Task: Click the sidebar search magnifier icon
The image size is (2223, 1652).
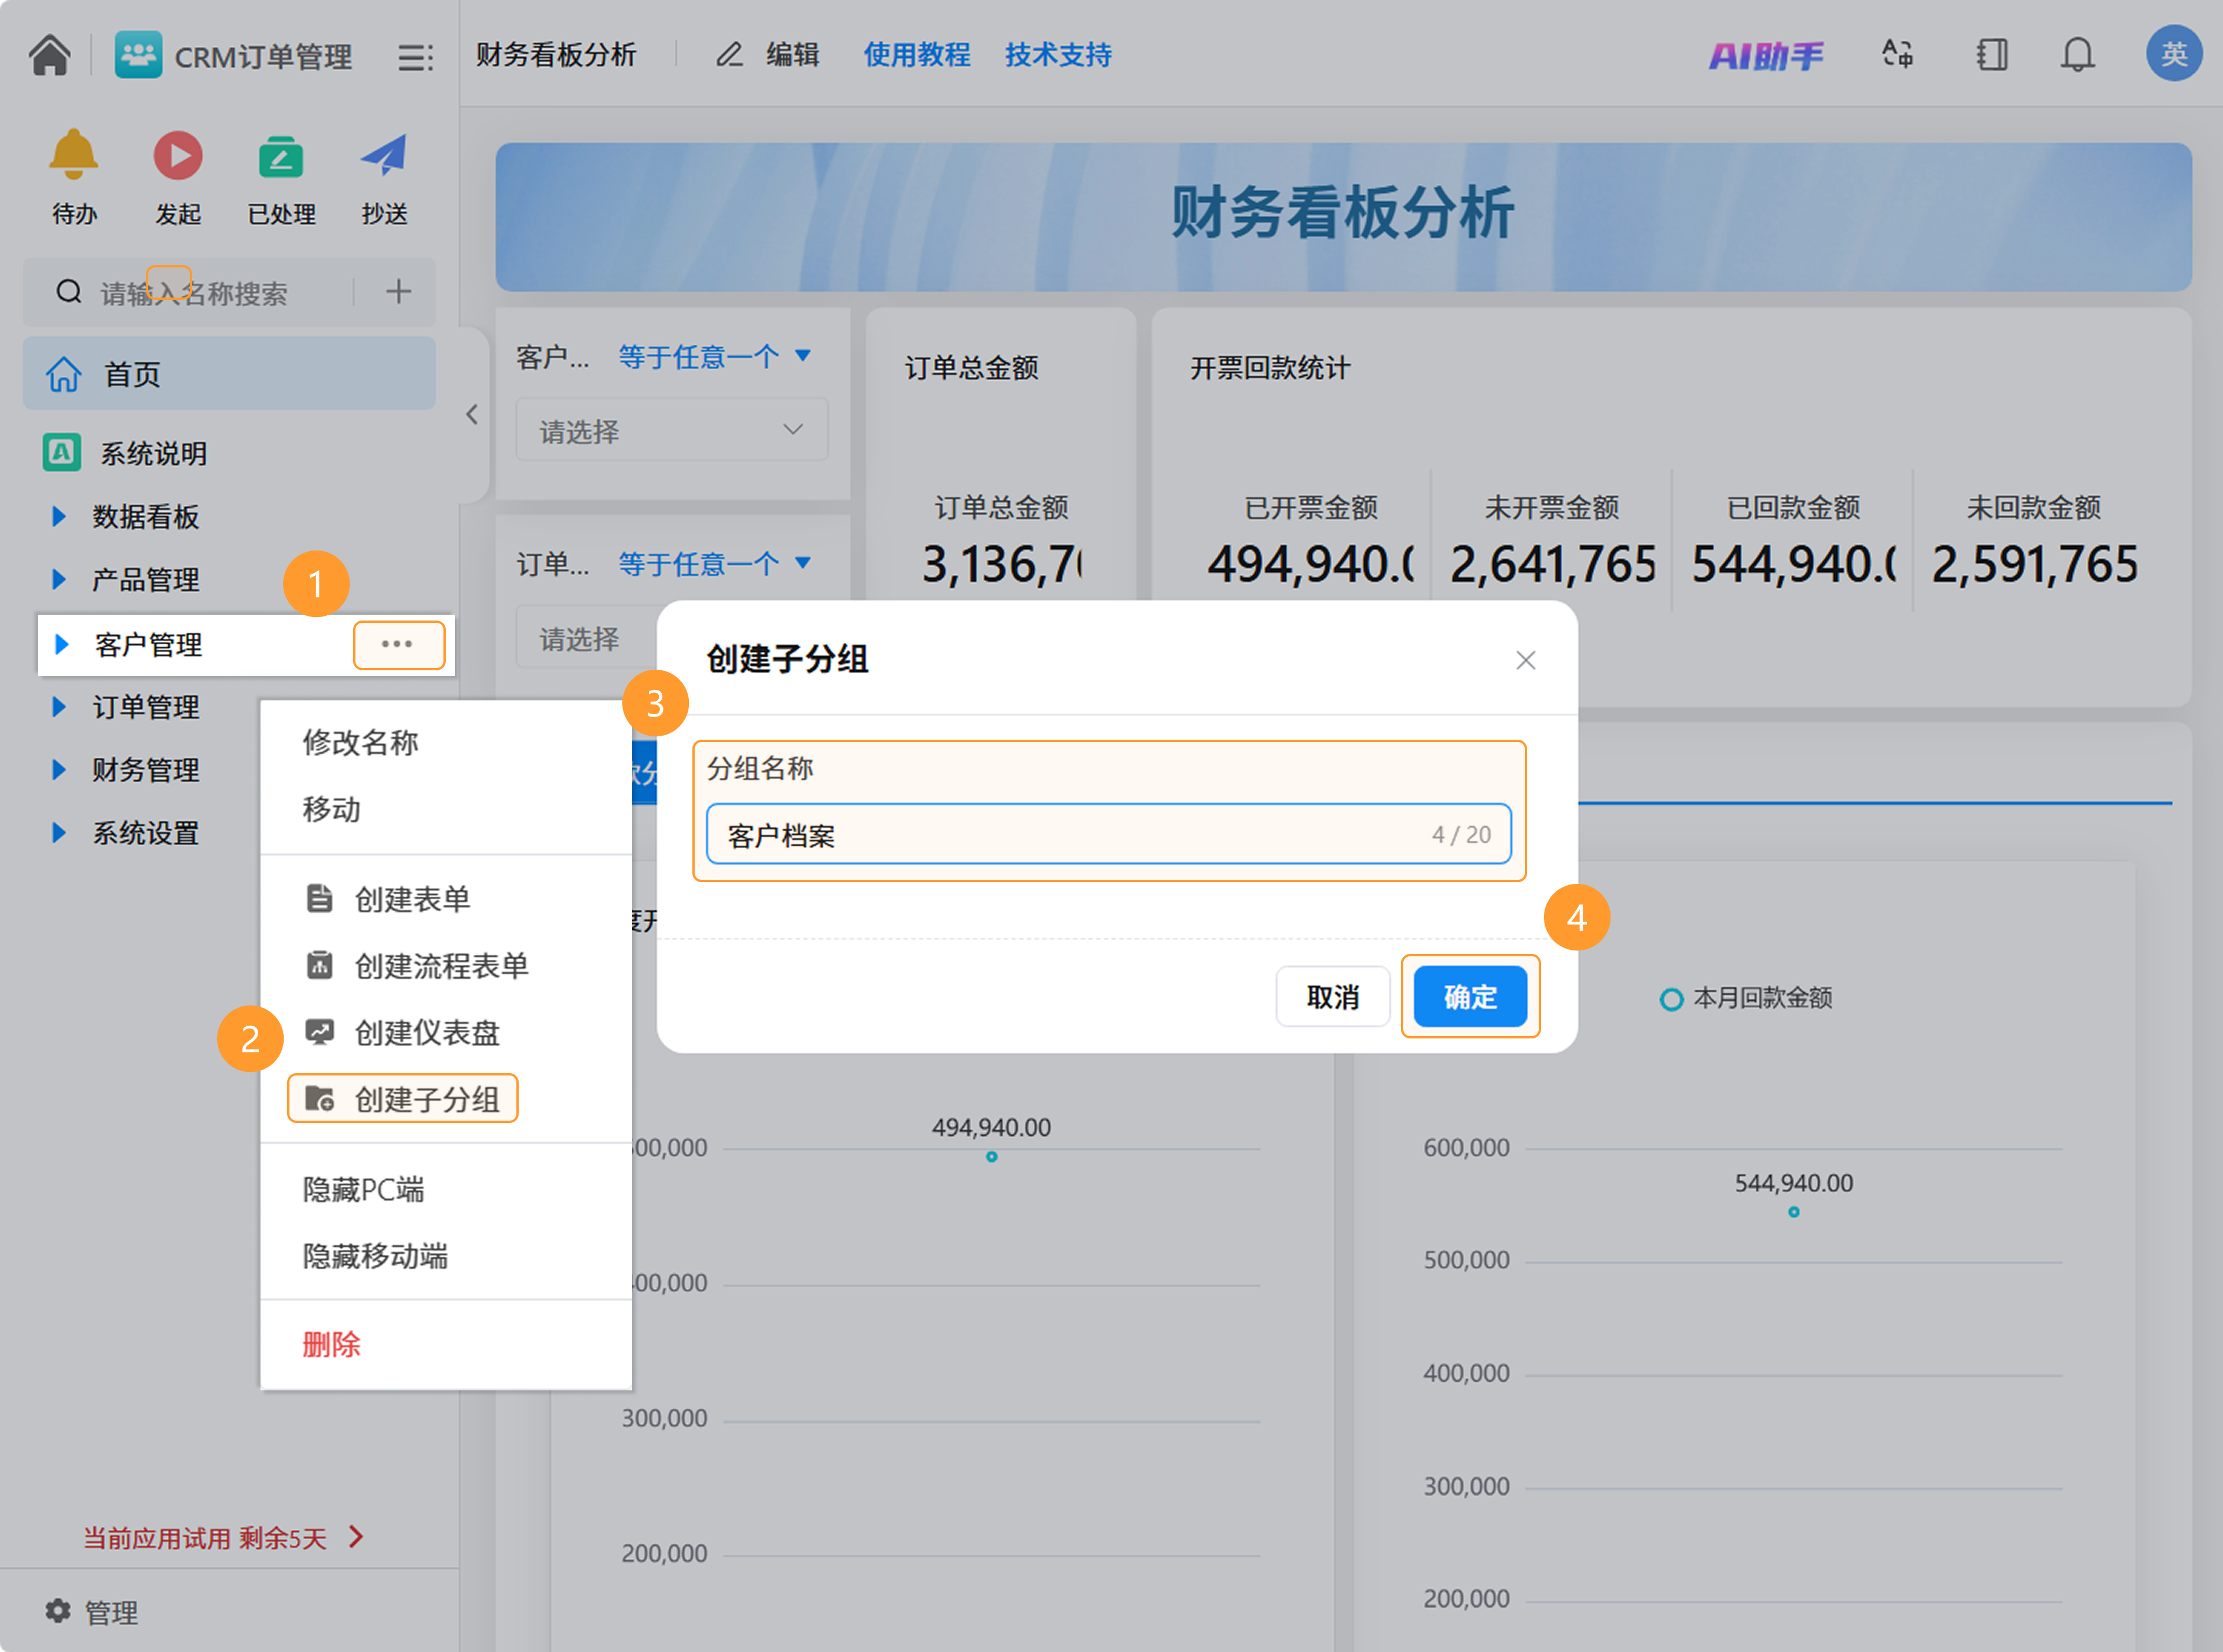Action: point(69,292)
